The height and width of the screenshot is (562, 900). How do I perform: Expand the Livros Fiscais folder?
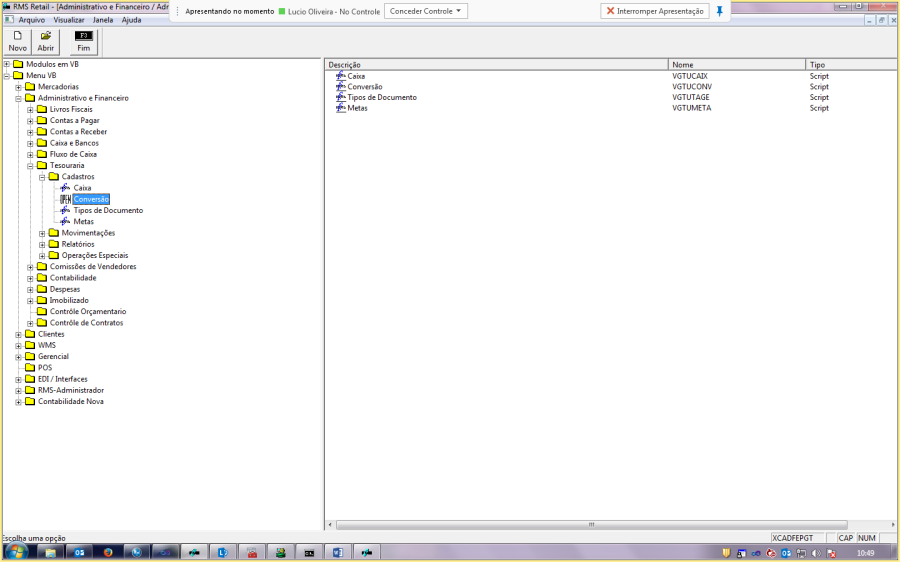tap(30, 110)
